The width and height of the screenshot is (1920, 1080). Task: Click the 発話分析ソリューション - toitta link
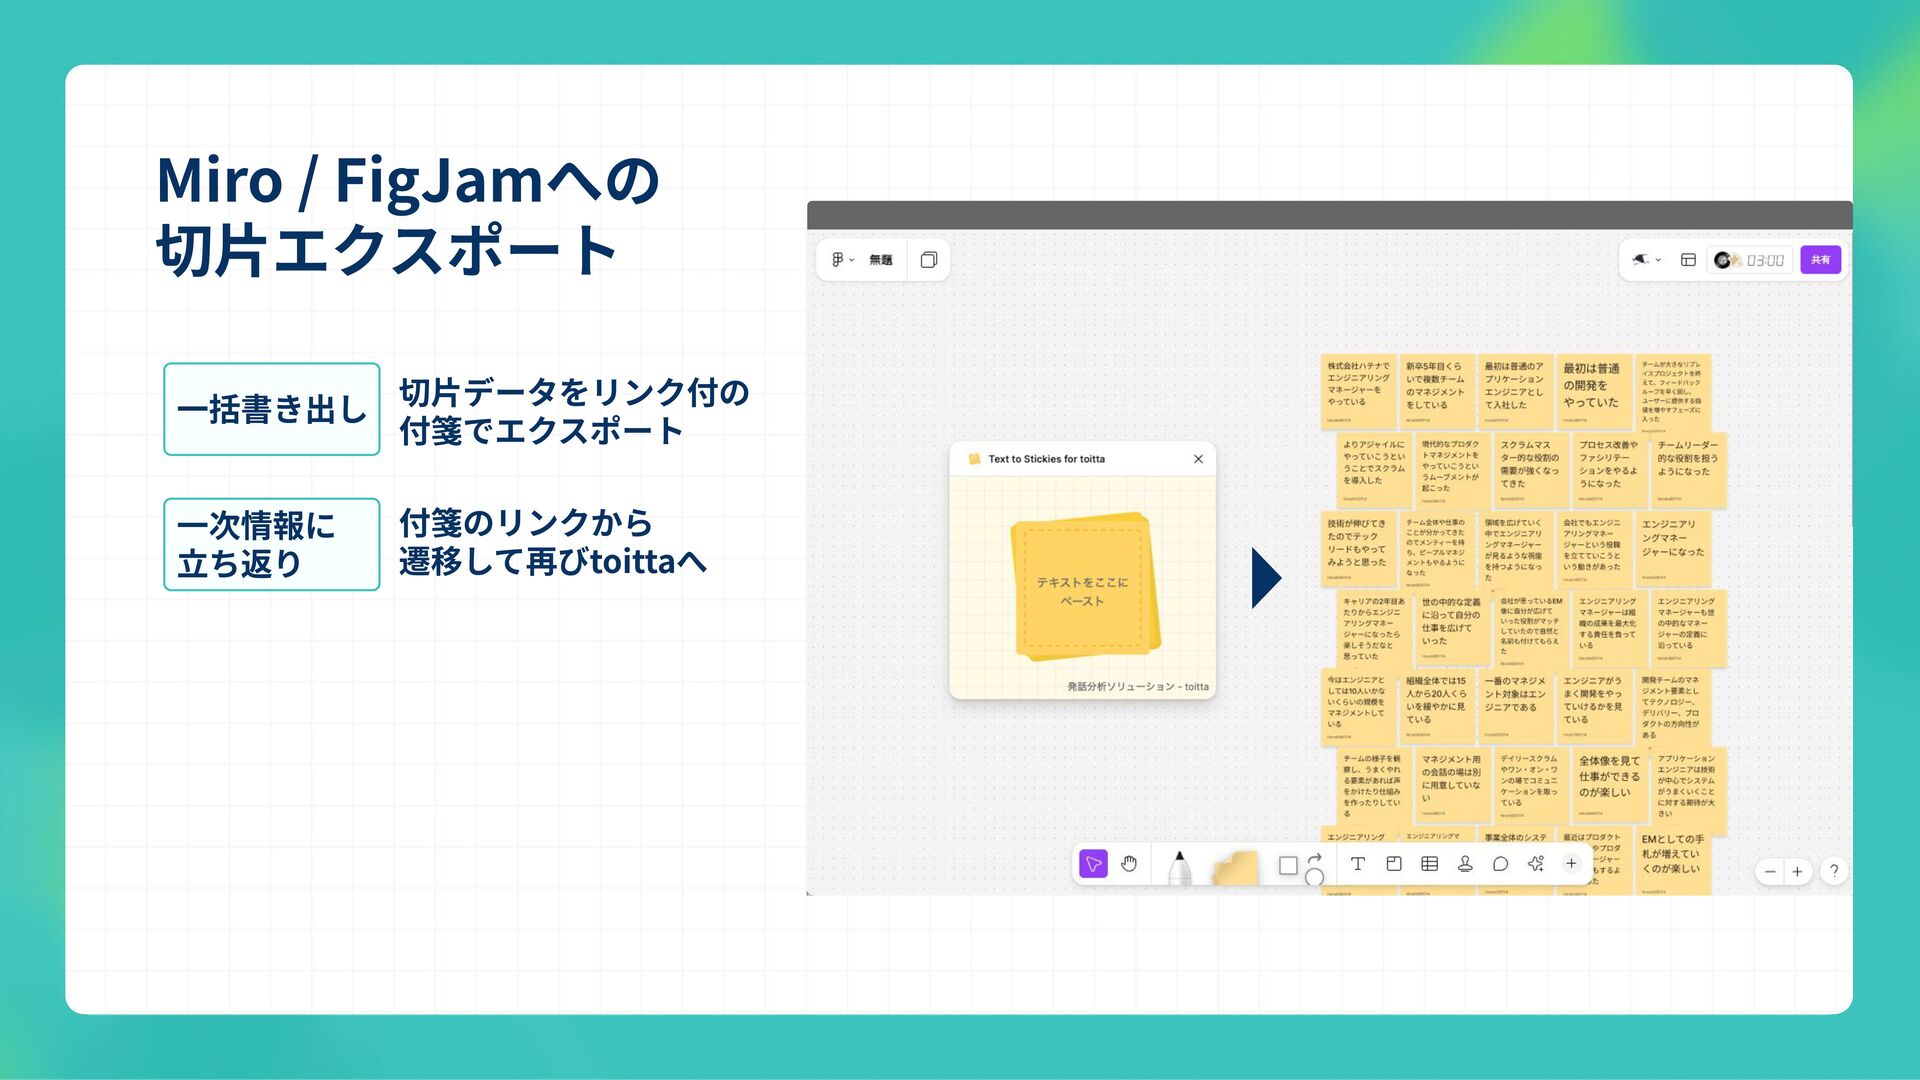click(1138, 687)
